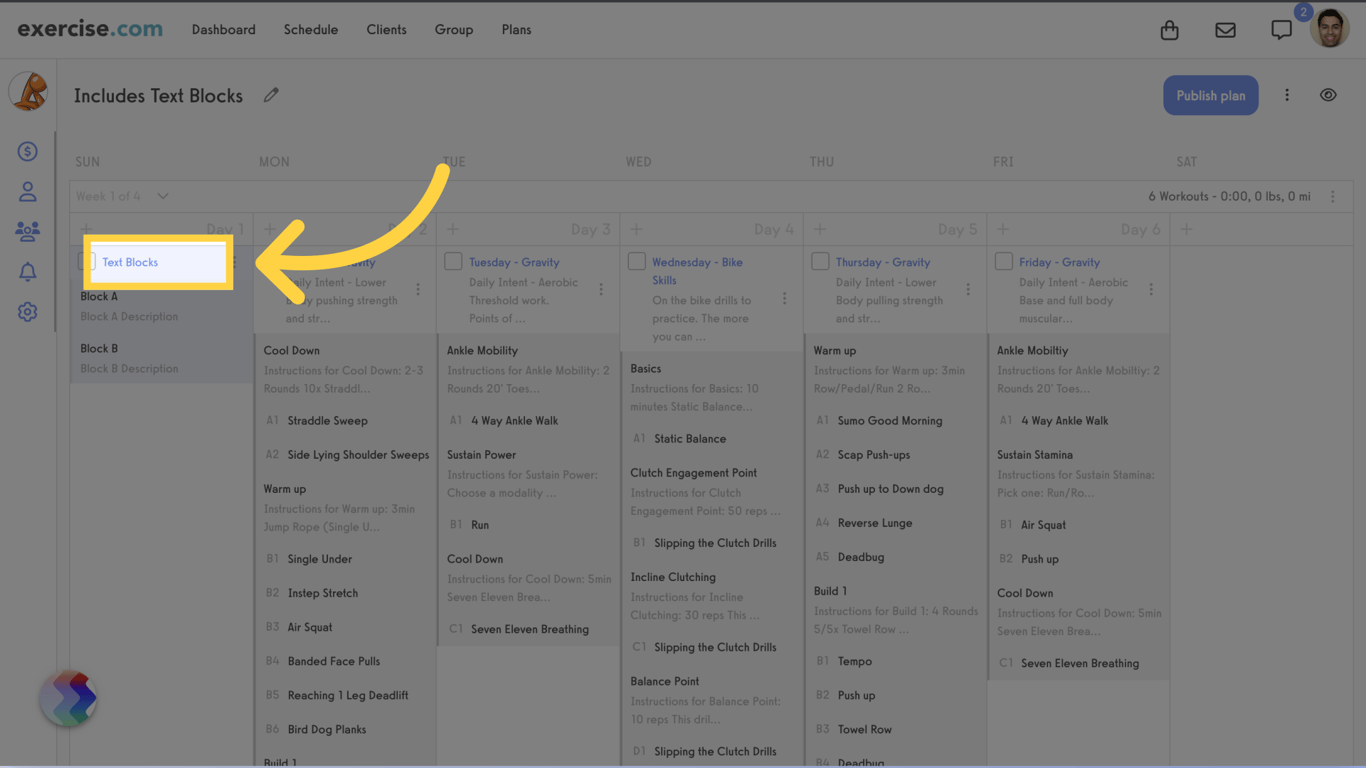This screenshot has height=768, width=1366.
Task: Select the Friday - Gravity workout checkbox
Action: (x=1004, y=262)
